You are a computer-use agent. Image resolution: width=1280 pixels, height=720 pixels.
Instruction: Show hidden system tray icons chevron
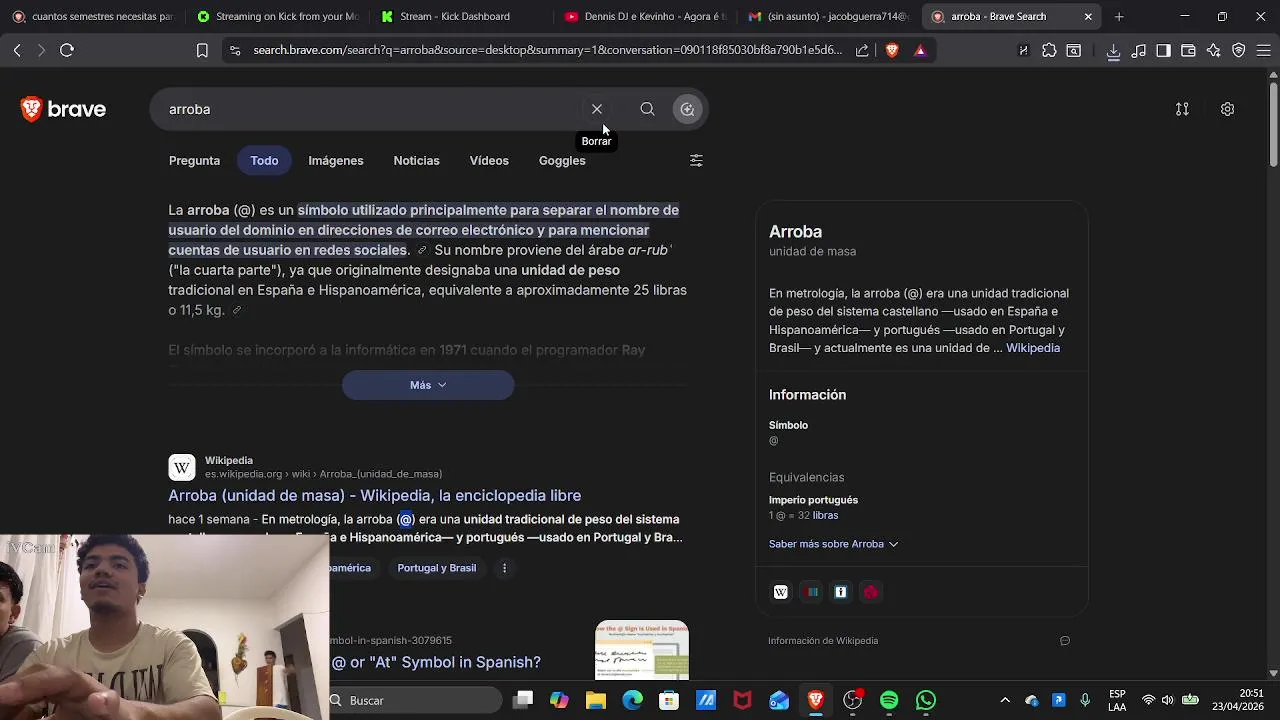point(1005,700)
